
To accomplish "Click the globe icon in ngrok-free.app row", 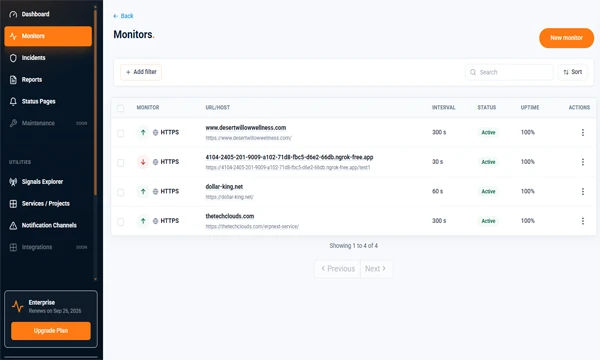I will (155, 162).
